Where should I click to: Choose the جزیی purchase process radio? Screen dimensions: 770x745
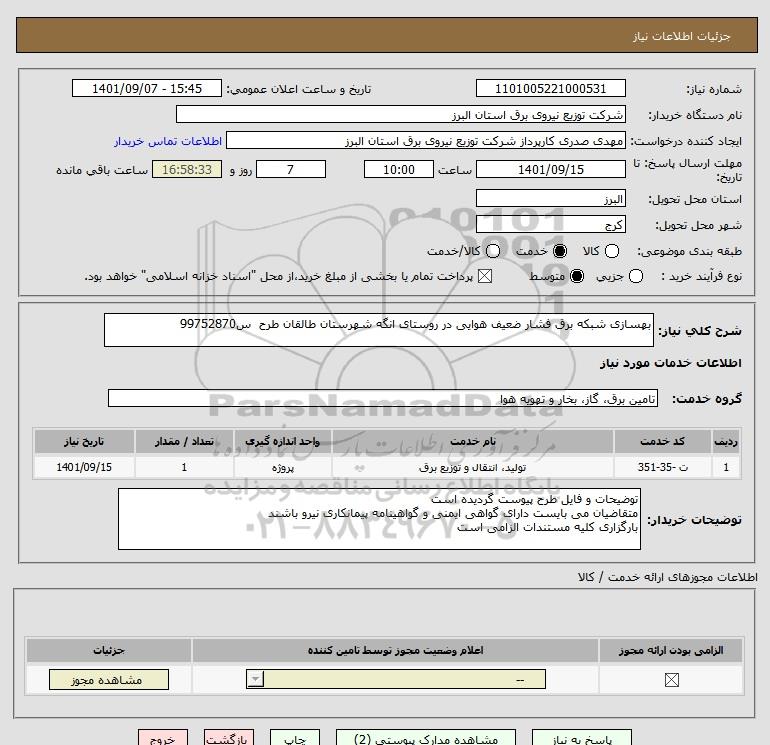coord(635,276)
